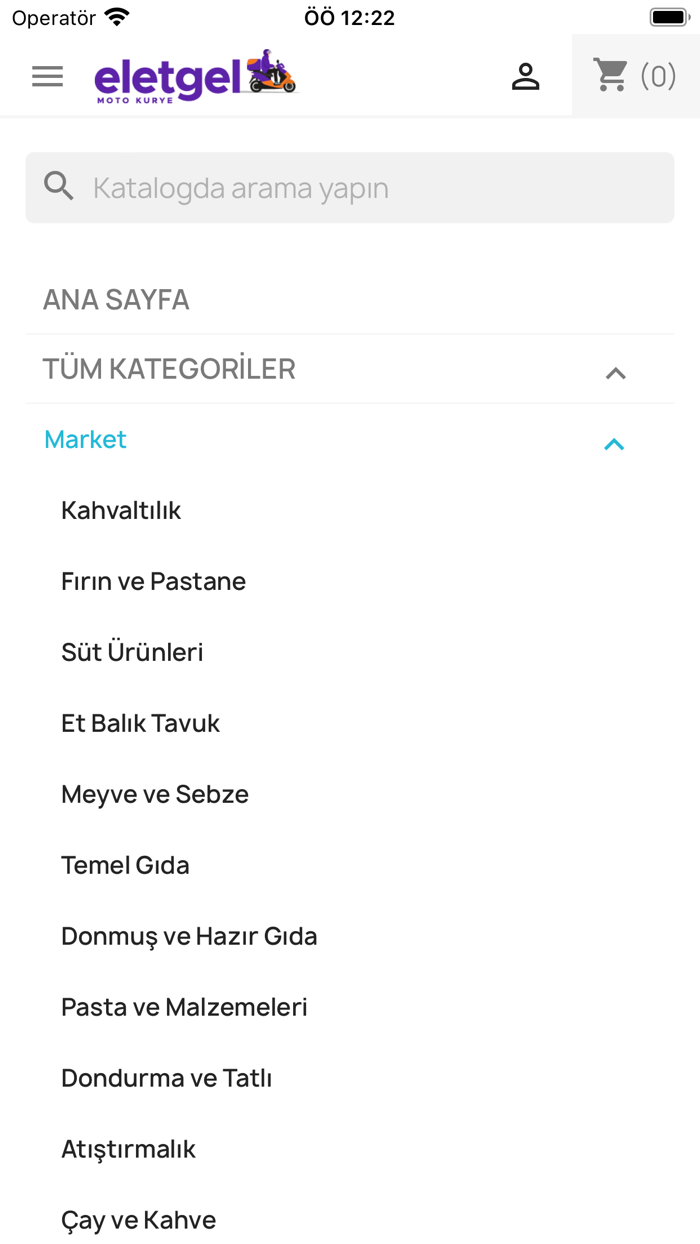Screen dimensions: 700x1244
Task: Open Temel Gıda subcategory
Action: click(125, 866)
